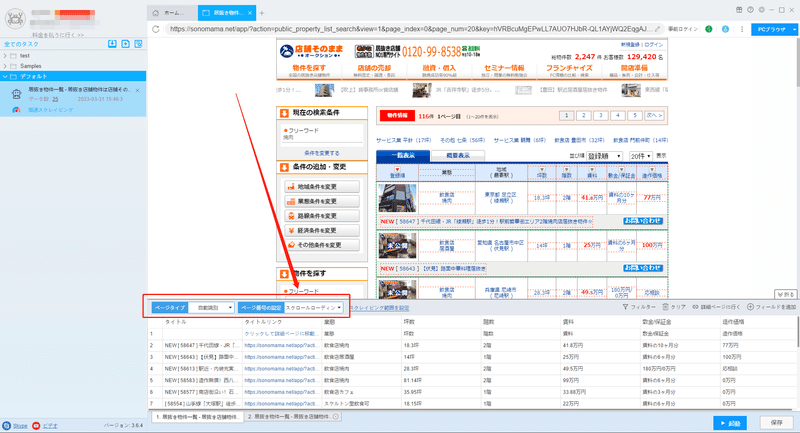Screen dimensions: 800x433
Task: Collapse the デフォルト folder
Action: 5,77
